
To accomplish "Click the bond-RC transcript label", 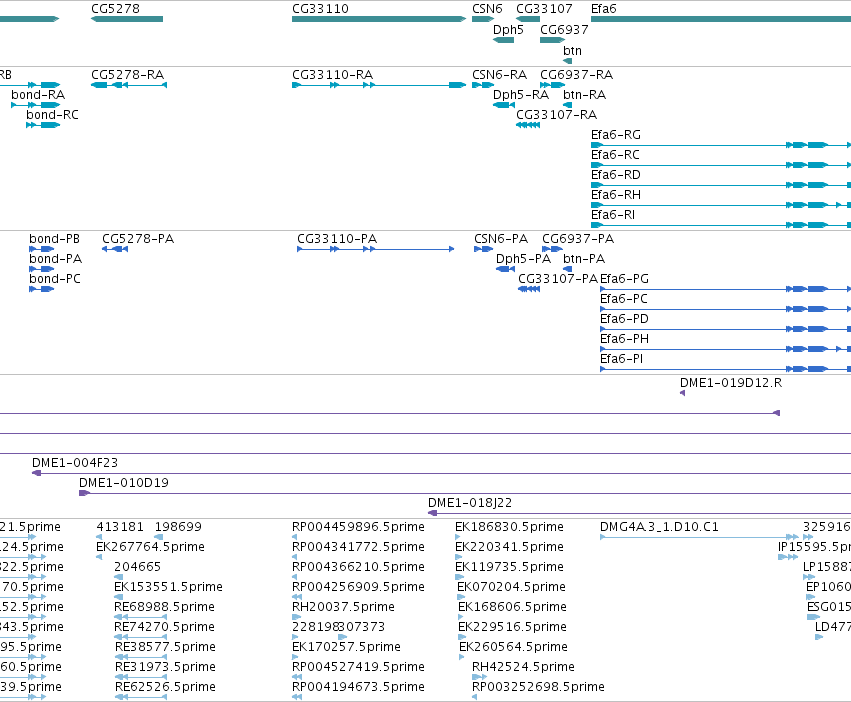I will pyautogui.click(x=52, y=115).
